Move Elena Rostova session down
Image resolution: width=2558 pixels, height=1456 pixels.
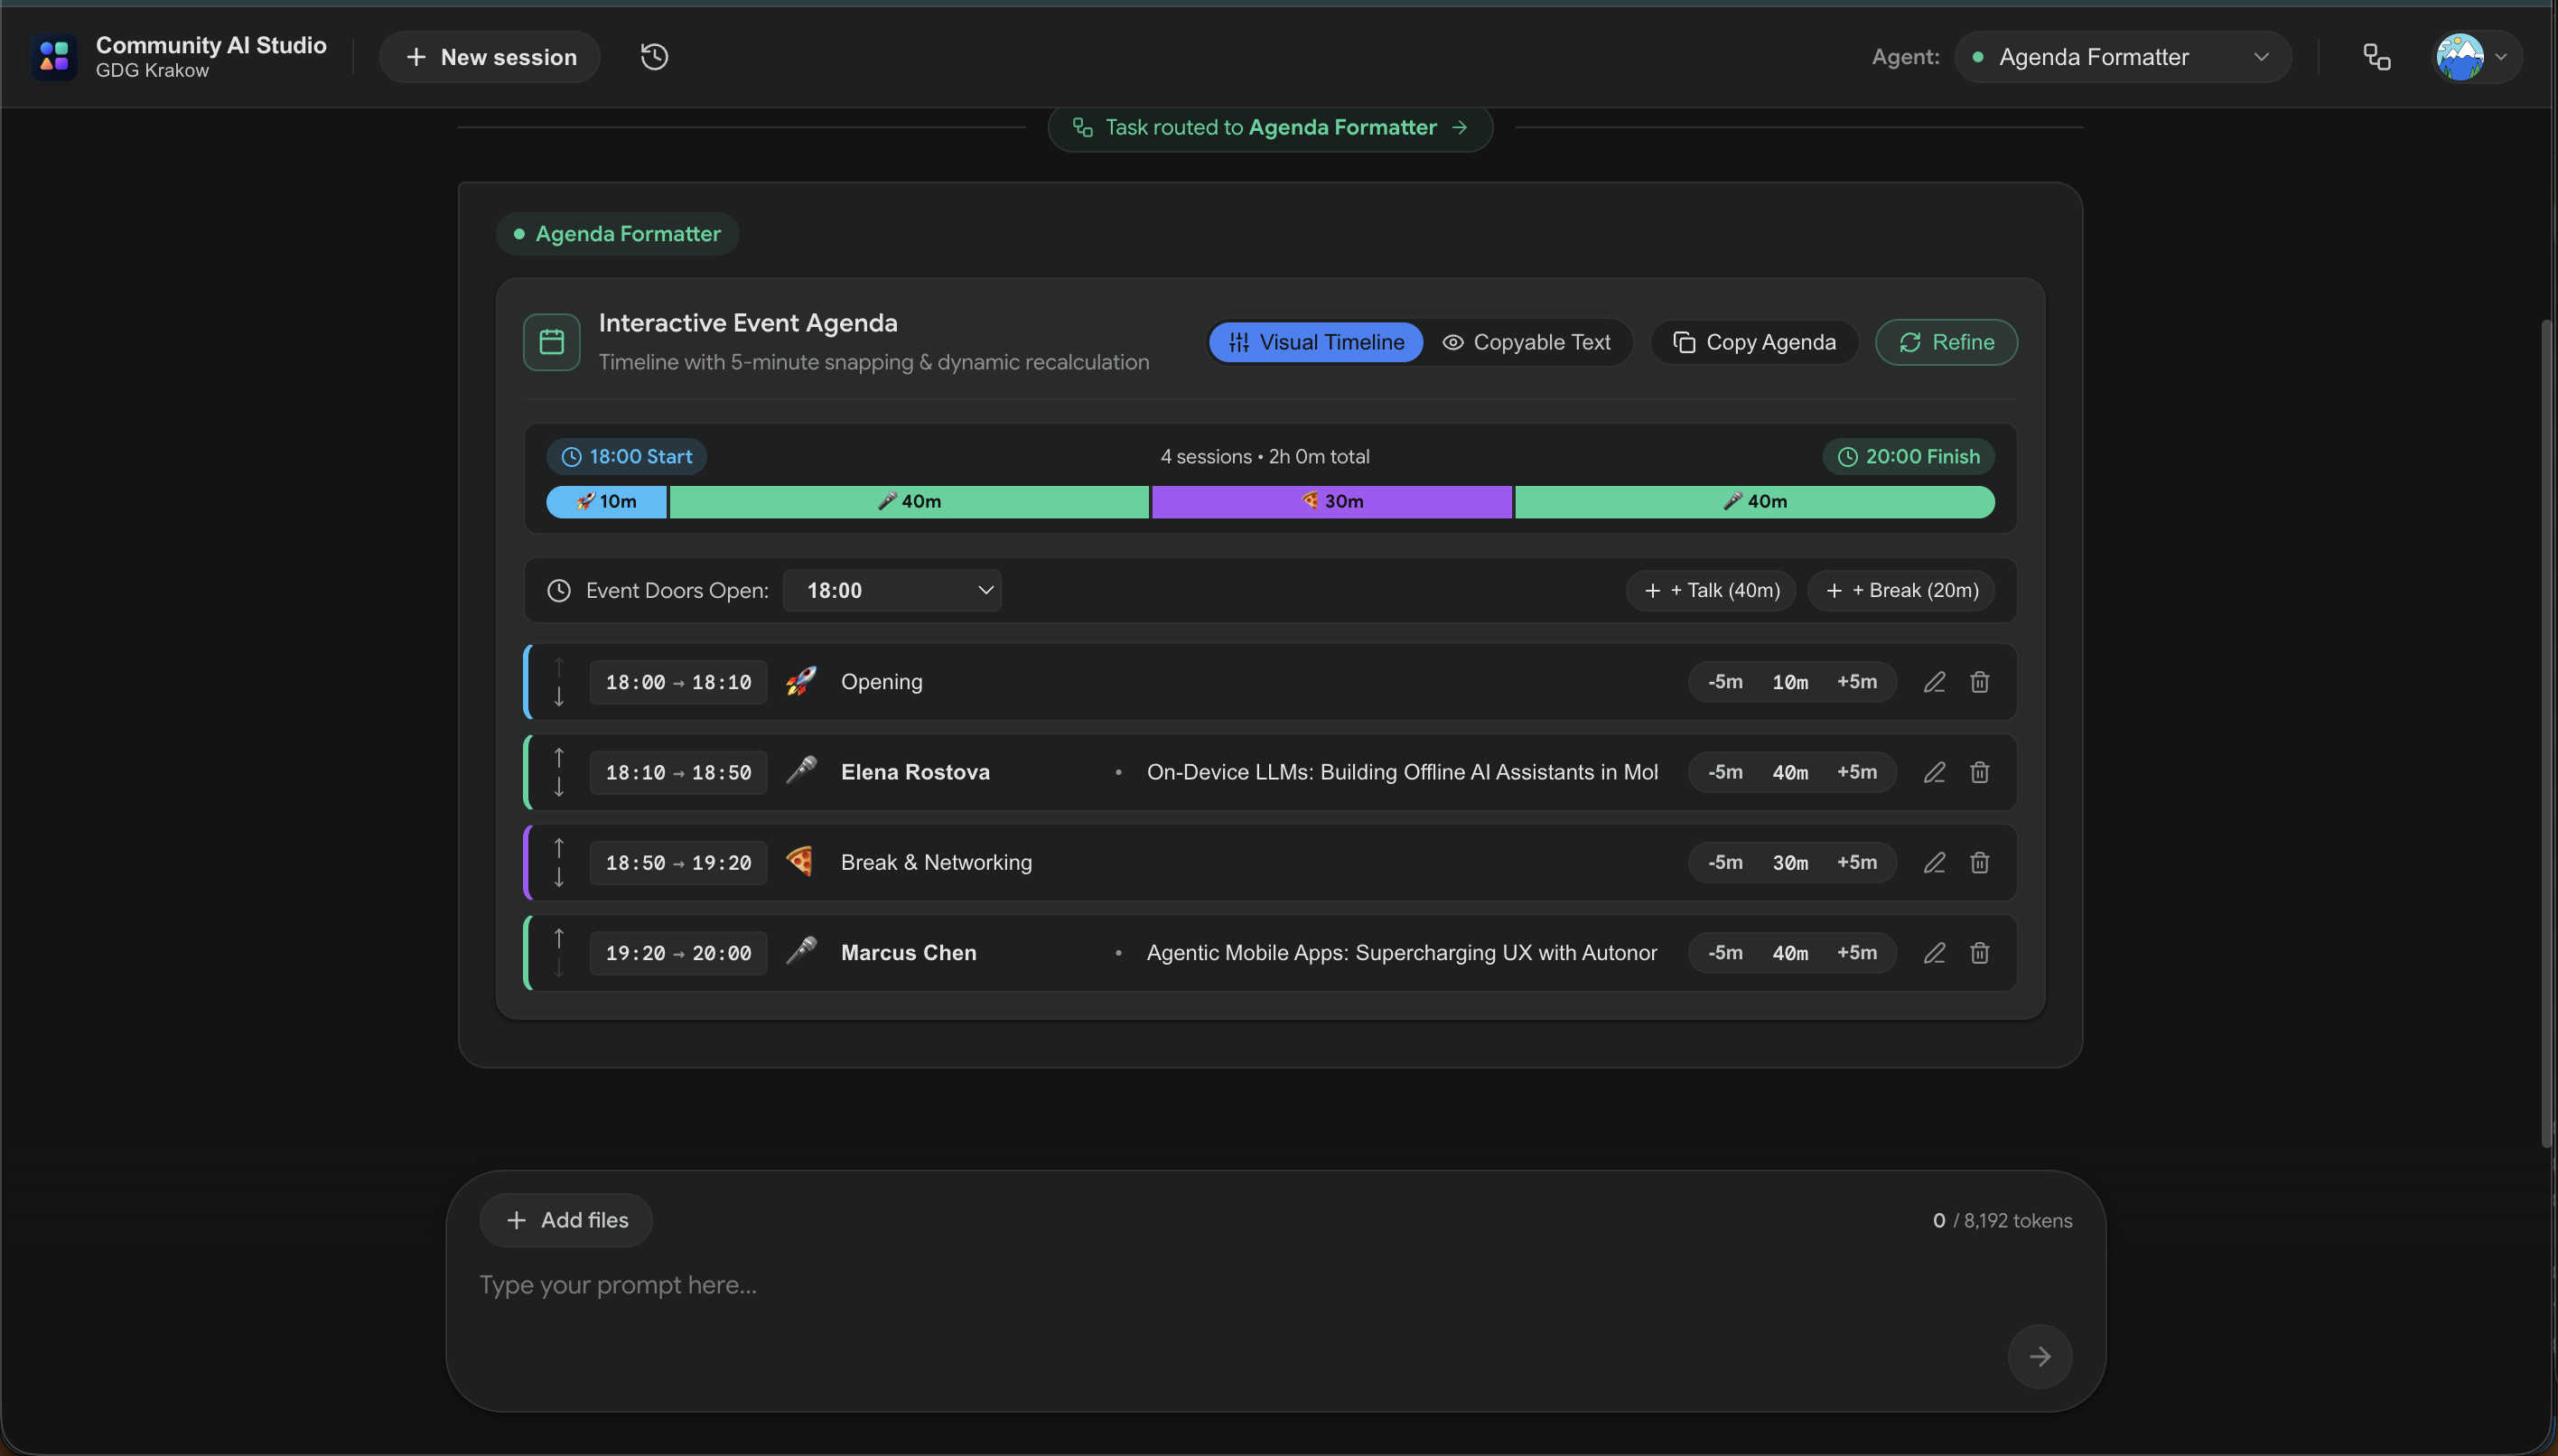(559, 787)
